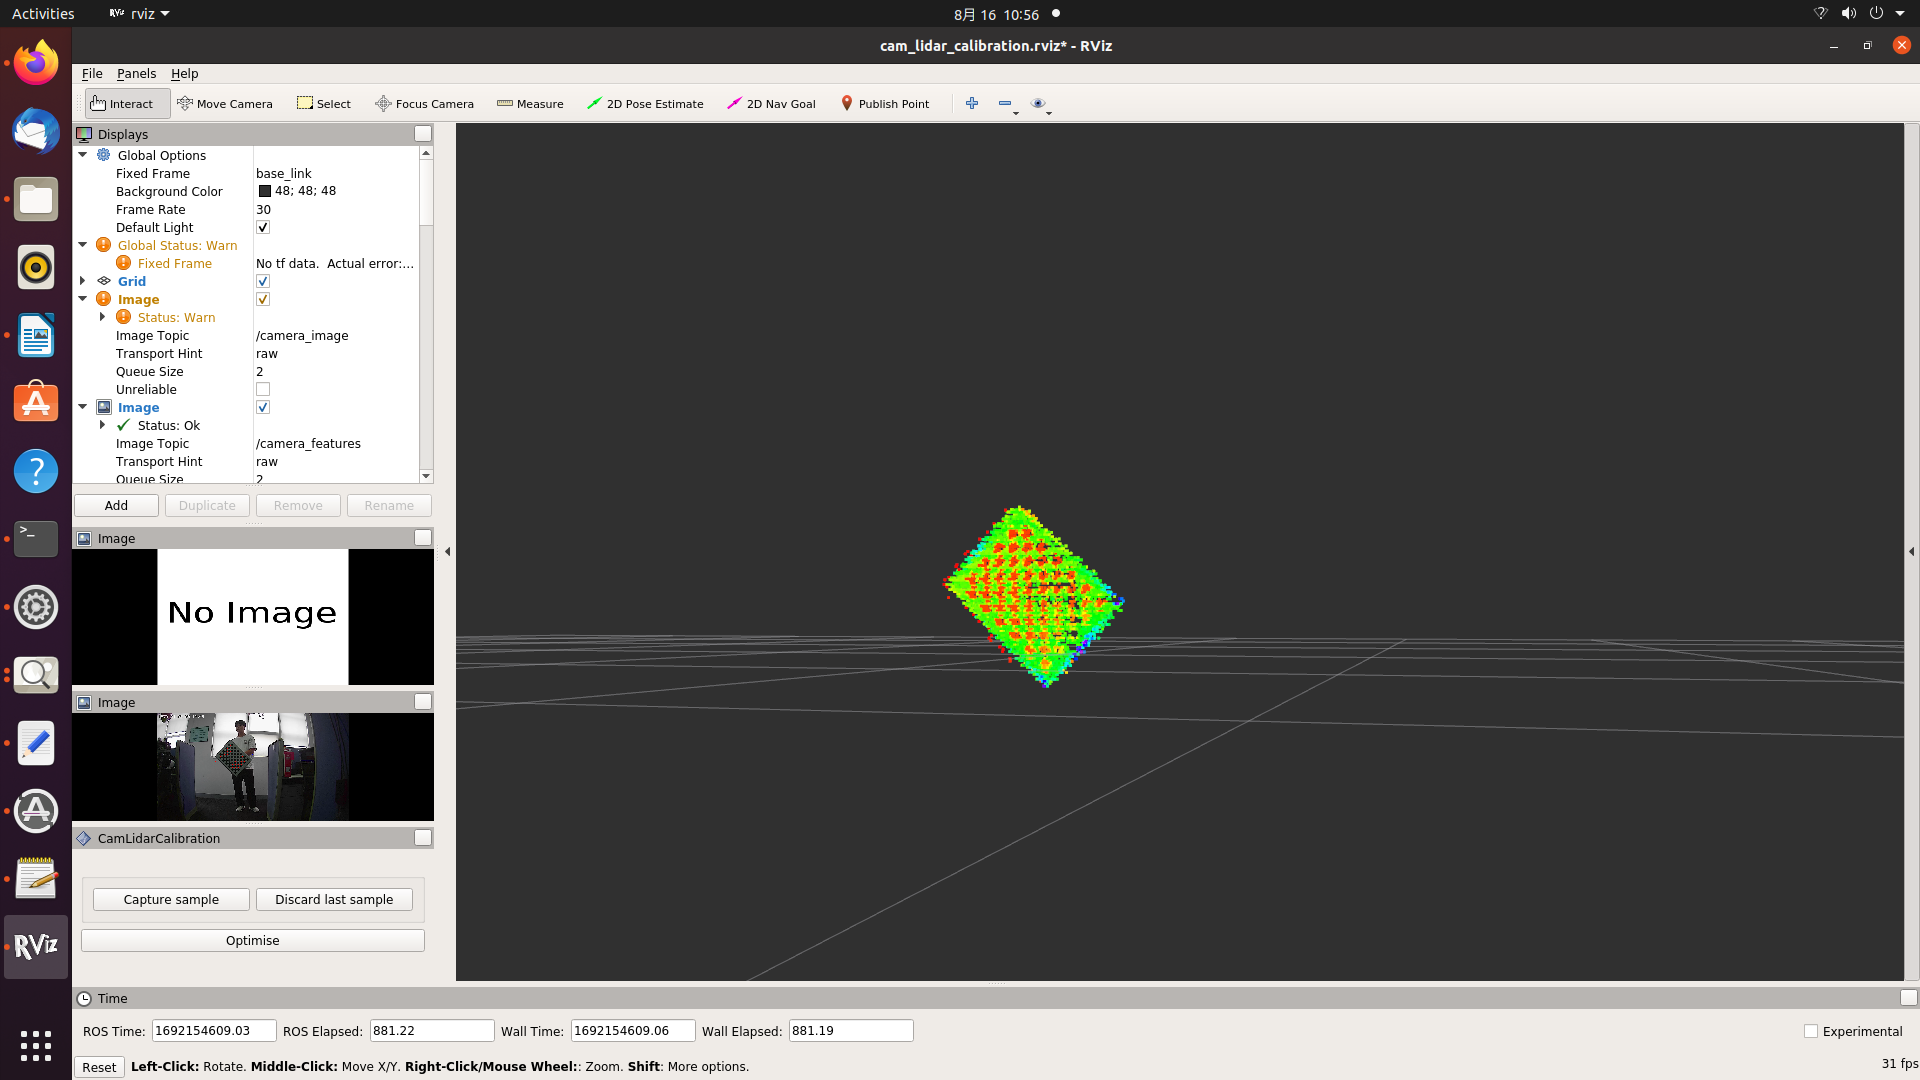
Task: Click the ROS Time input field
Action: [x=213, y=1031]
